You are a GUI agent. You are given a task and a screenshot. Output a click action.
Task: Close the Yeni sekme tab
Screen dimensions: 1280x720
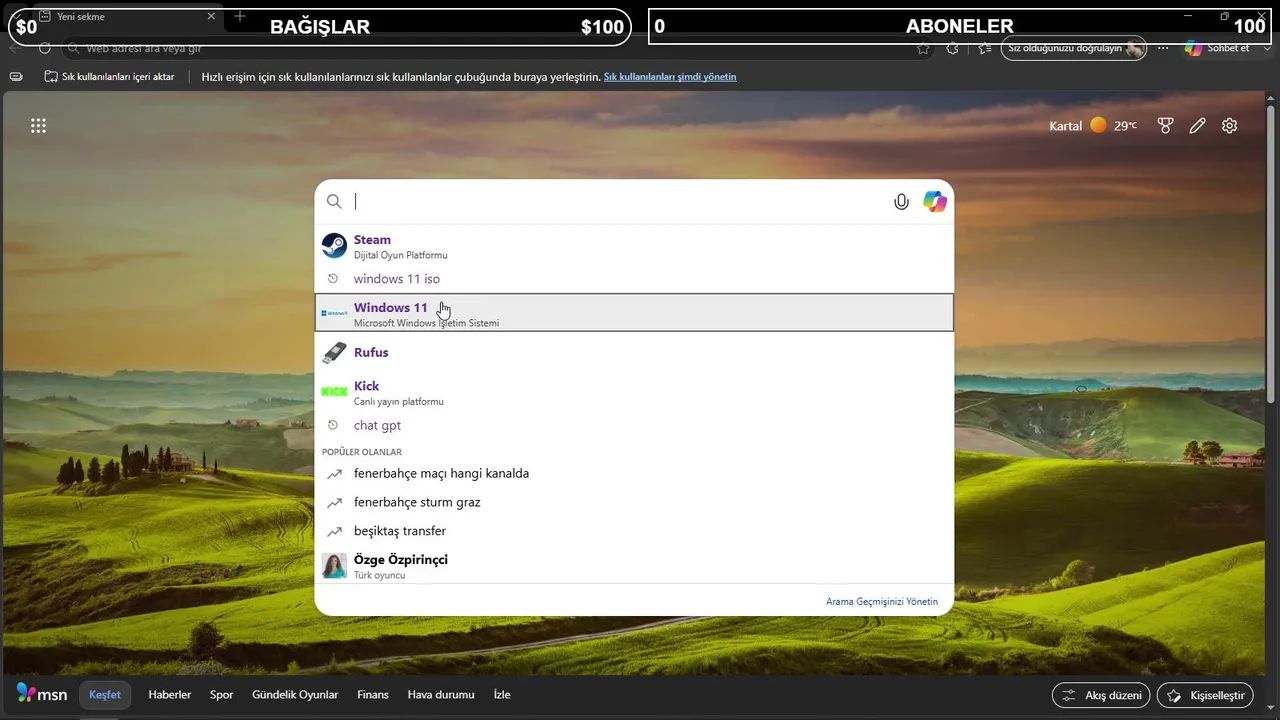point(211,17)
